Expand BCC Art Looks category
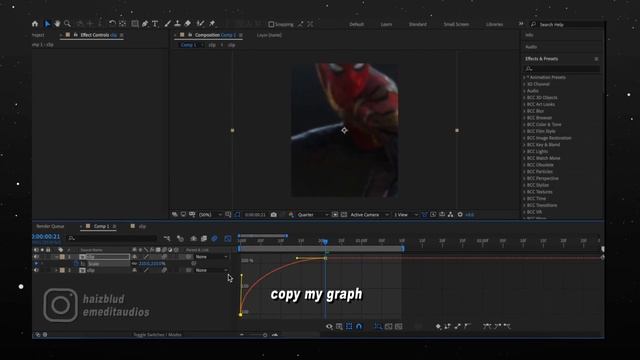Viewport: 640px width, 360px height. coord(524,104)
